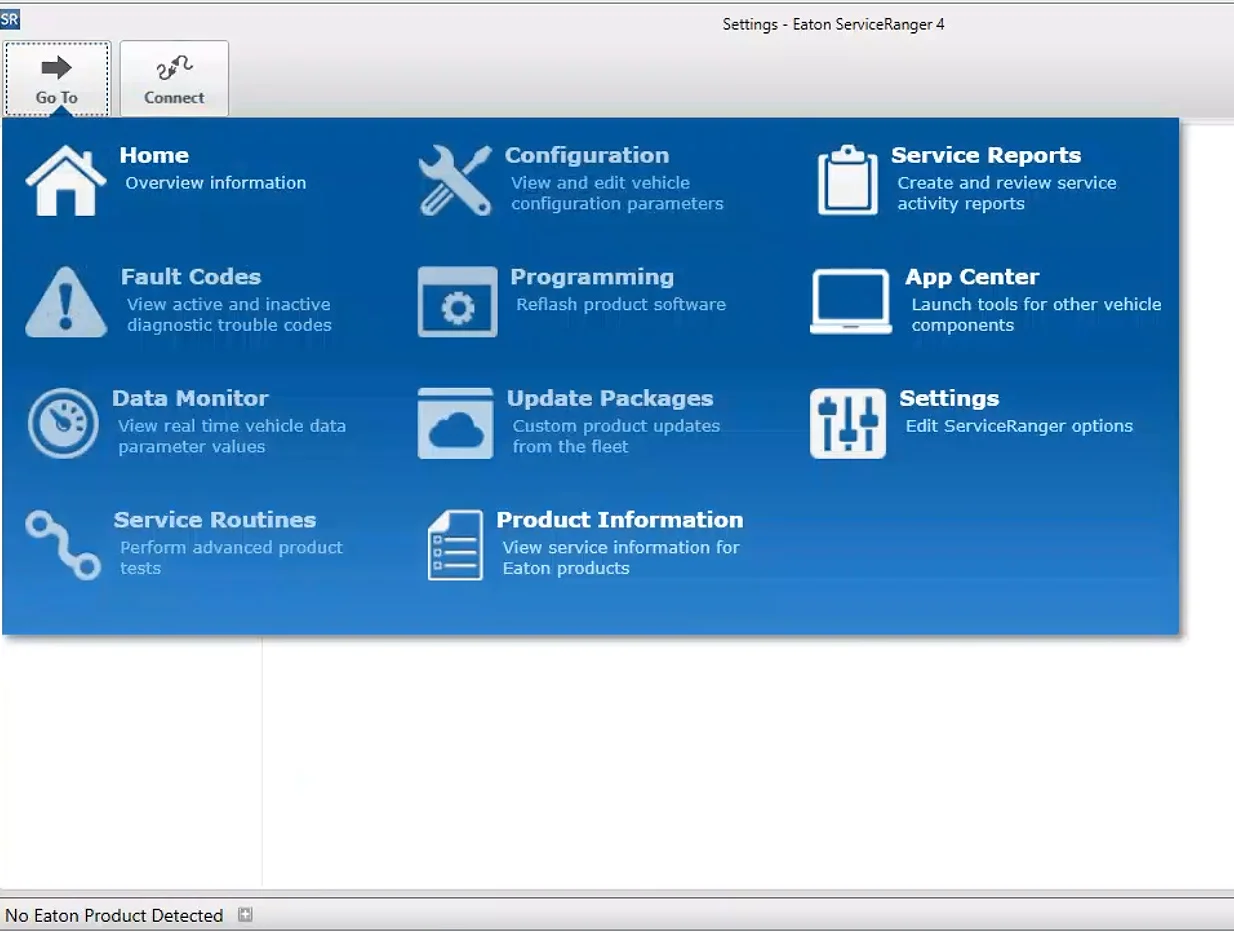Image resolution: width=1234 pixels, height=932 pixels.
Task: Expand the No Eaton Product Detected status
Action: coord(245,914)
